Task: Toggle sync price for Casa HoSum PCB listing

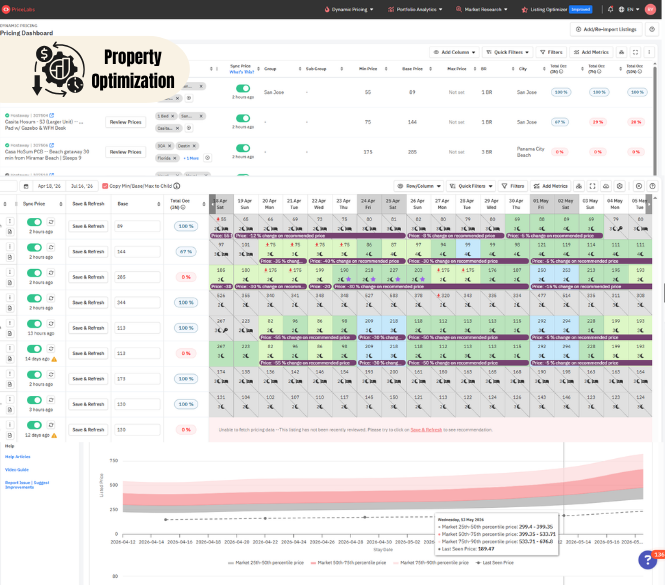Action: (243, 148)
